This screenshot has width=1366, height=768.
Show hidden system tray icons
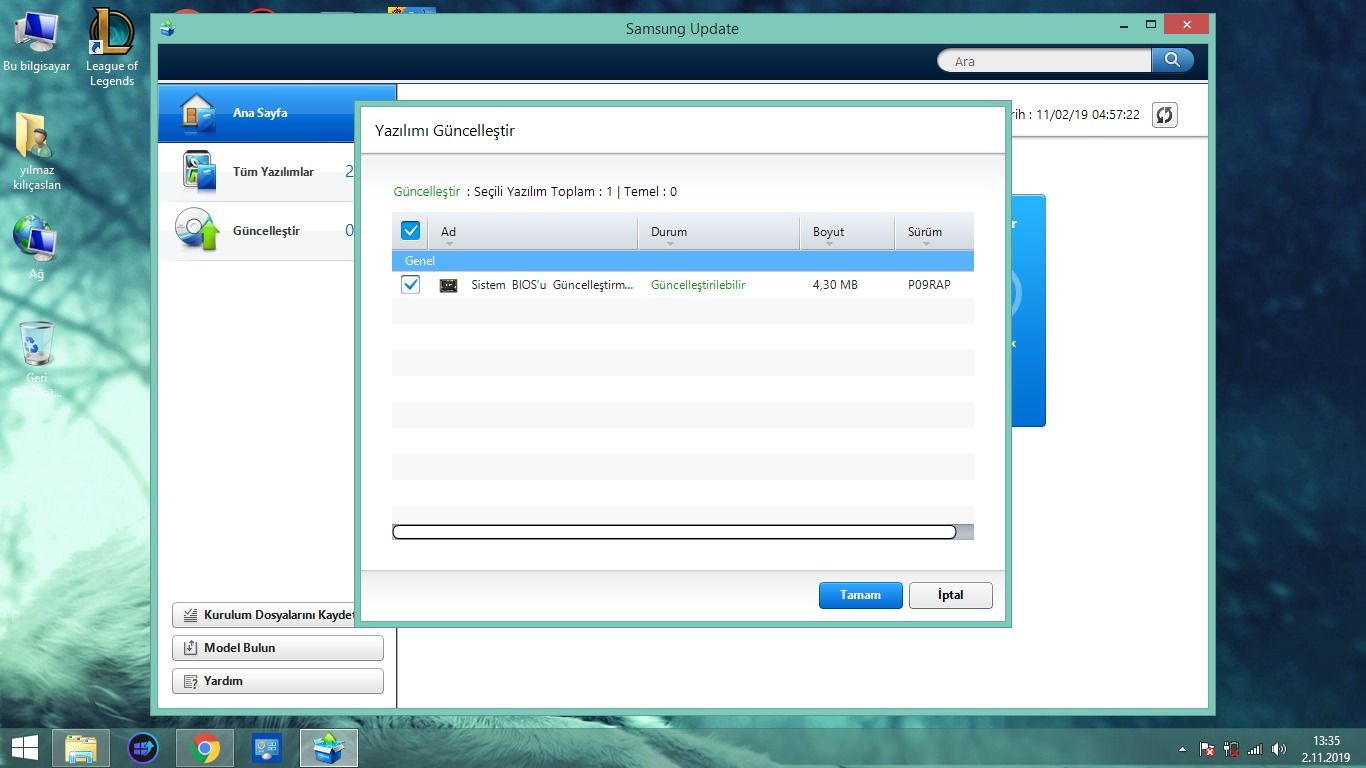coord(1183,749)
